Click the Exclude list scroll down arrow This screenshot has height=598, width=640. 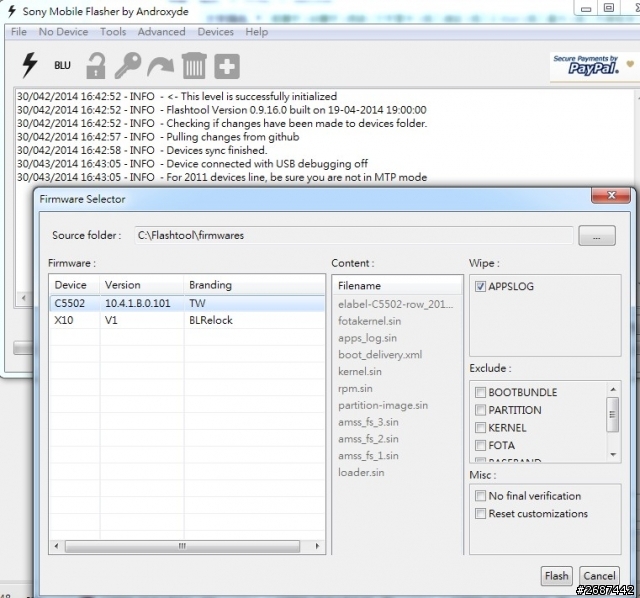pos(613,454)
